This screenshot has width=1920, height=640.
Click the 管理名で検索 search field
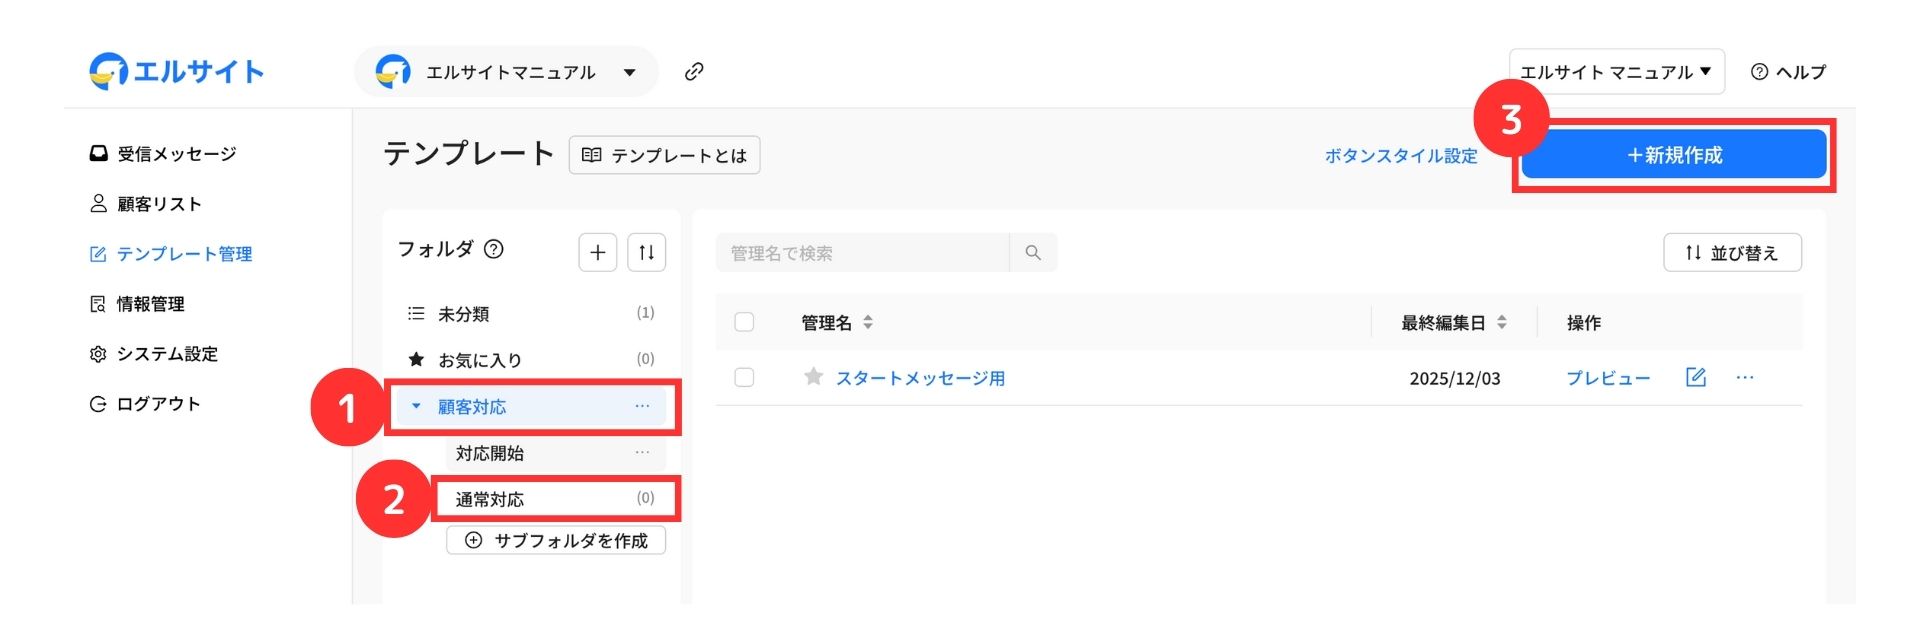coord(862,253)
